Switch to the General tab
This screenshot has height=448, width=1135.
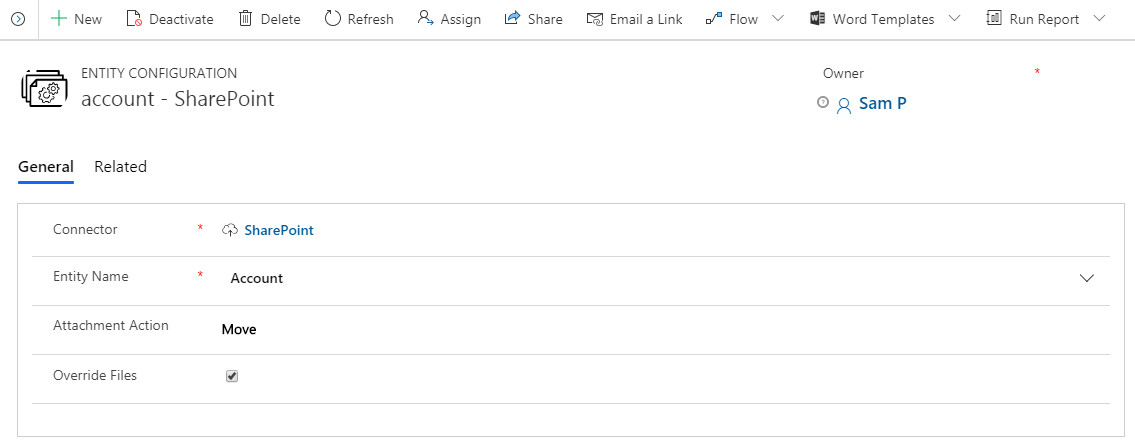(46, 166)
